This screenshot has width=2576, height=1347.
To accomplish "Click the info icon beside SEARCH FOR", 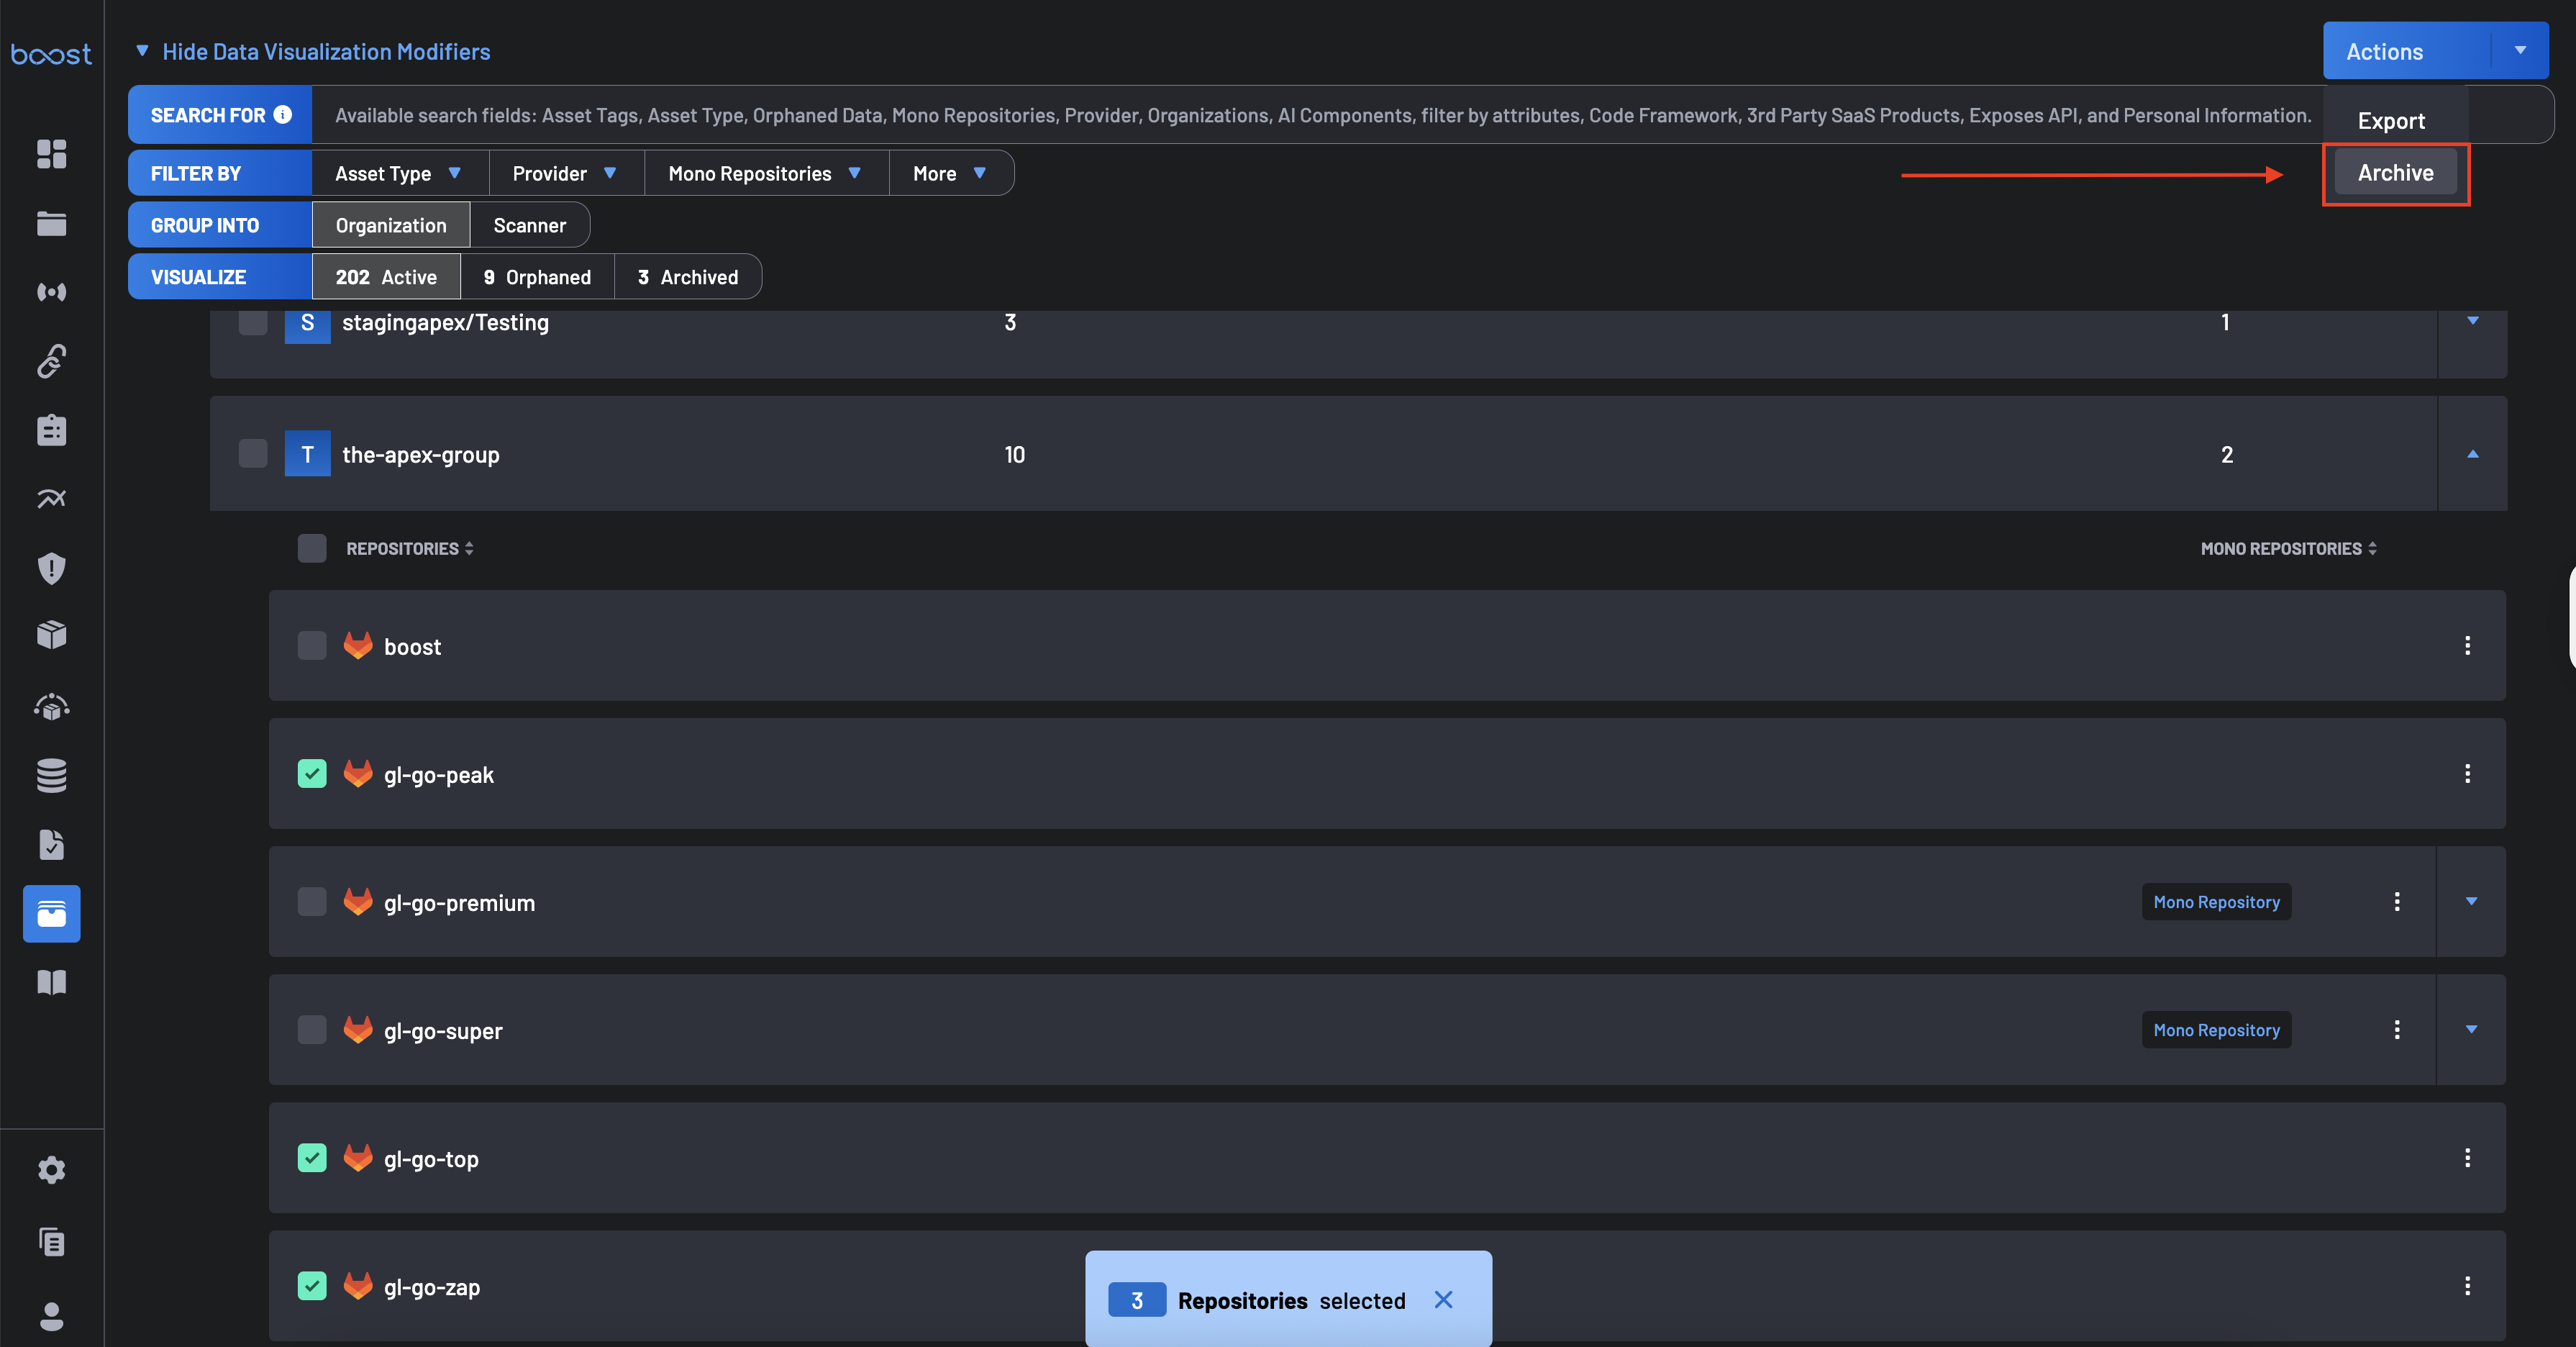I will click(x=283, y=115).
